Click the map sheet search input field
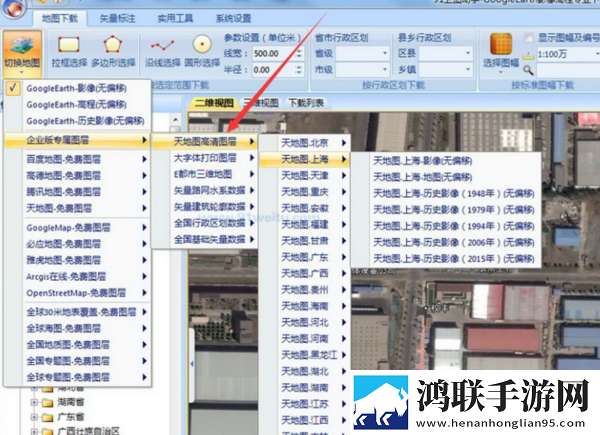 (568, 70)
